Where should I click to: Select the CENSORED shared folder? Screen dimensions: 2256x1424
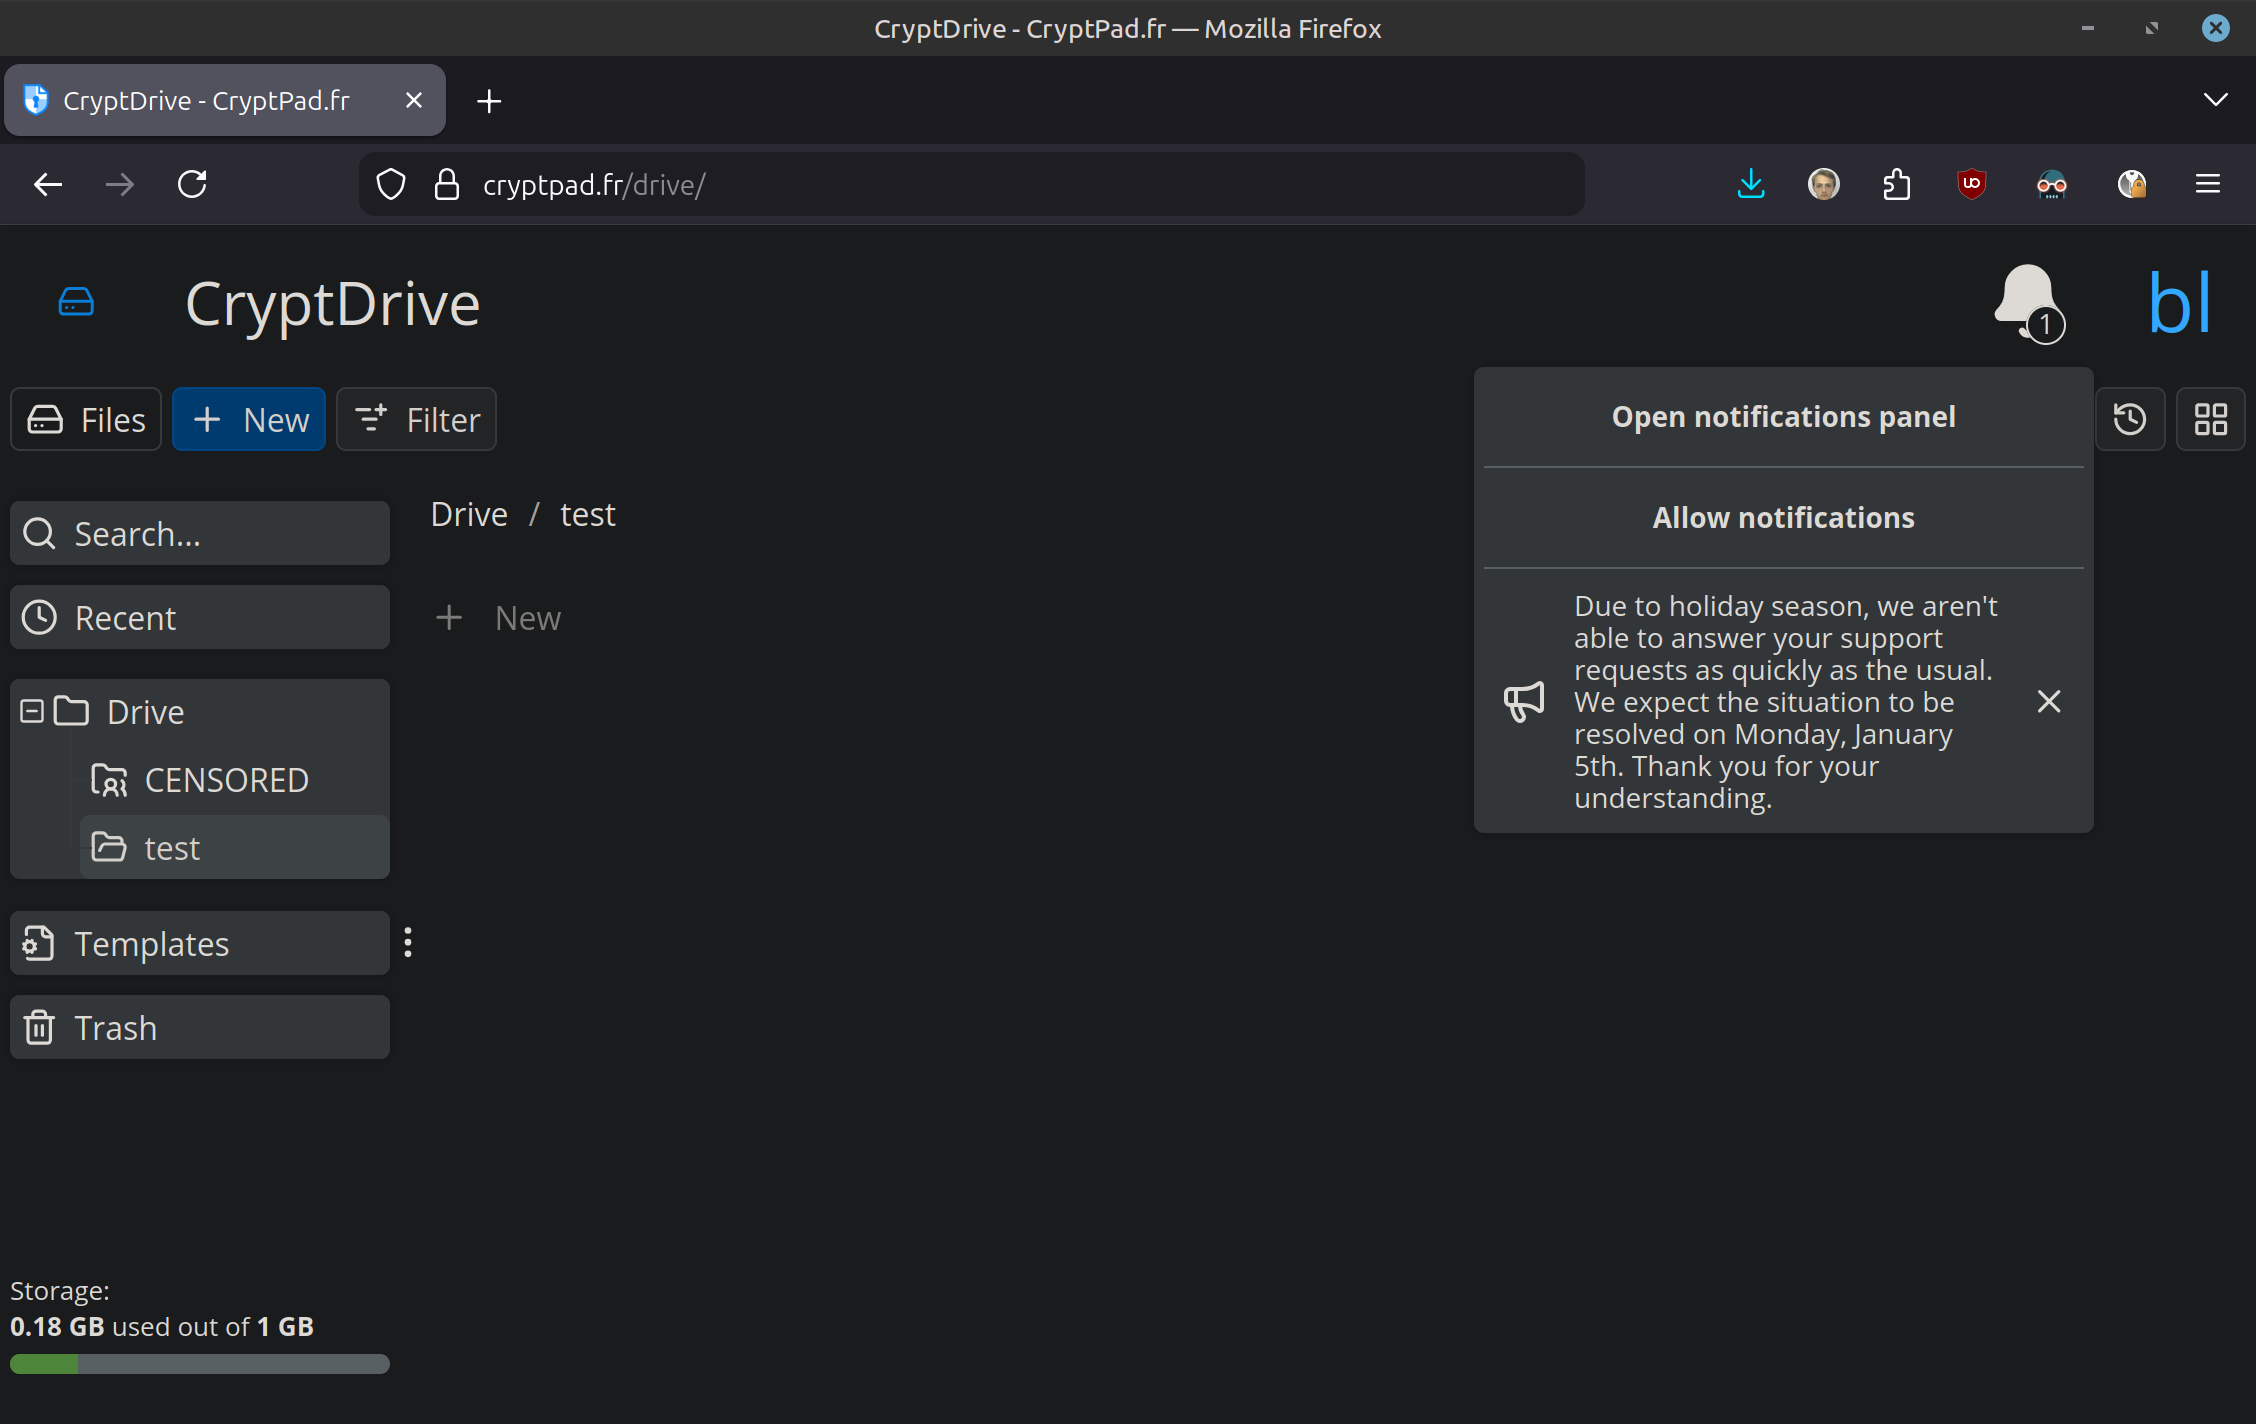point(226,780)
